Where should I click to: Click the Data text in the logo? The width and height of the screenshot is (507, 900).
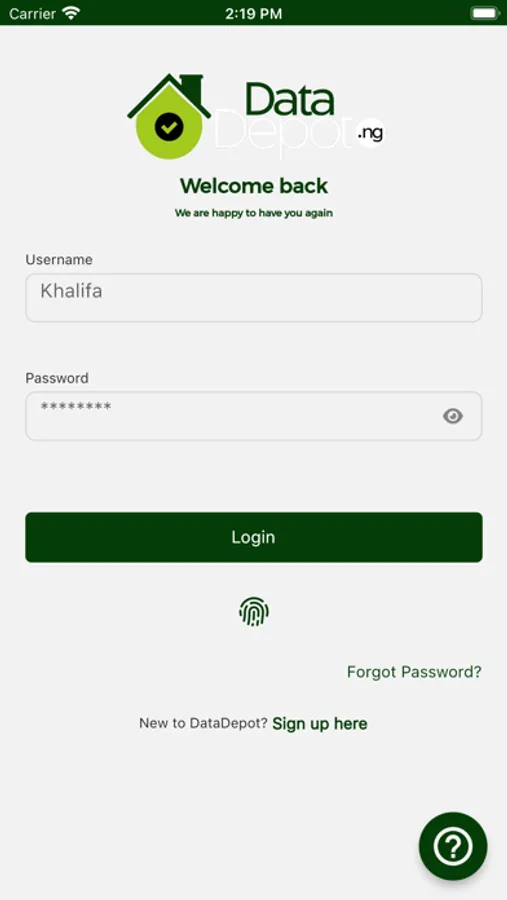[289, 98]
